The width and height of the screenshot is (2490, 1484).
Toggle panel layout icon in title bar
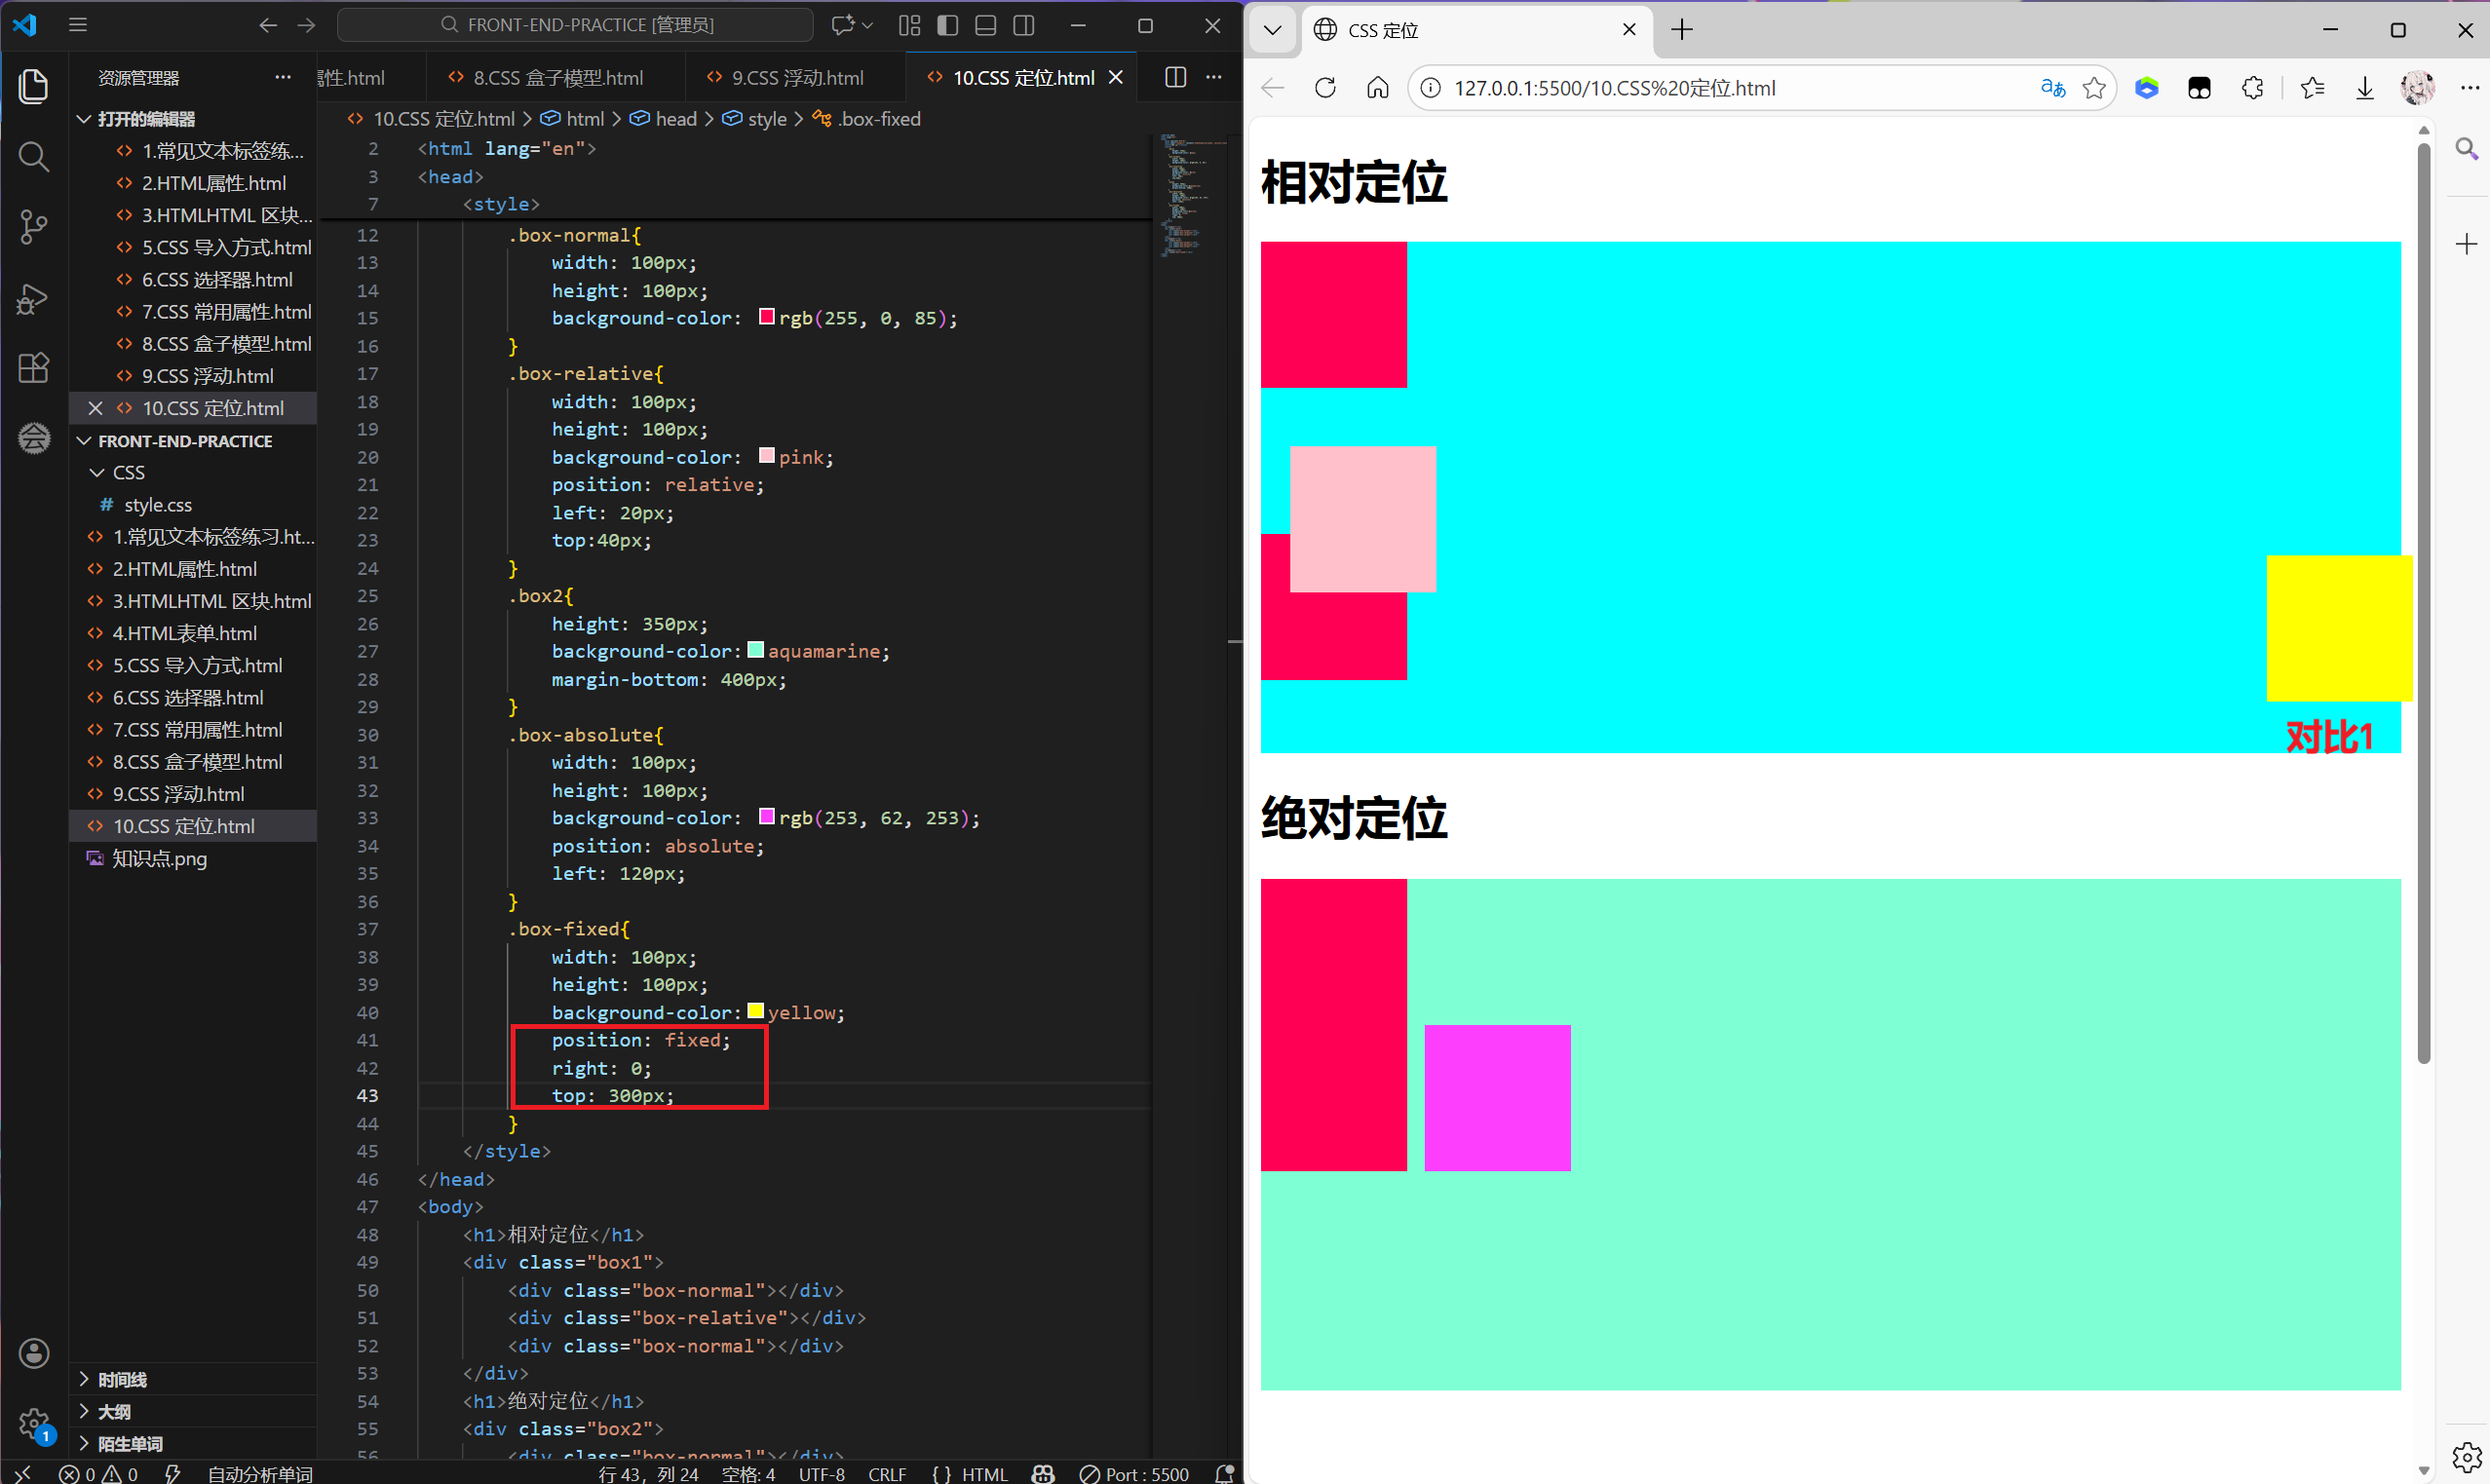click(985, 25)
